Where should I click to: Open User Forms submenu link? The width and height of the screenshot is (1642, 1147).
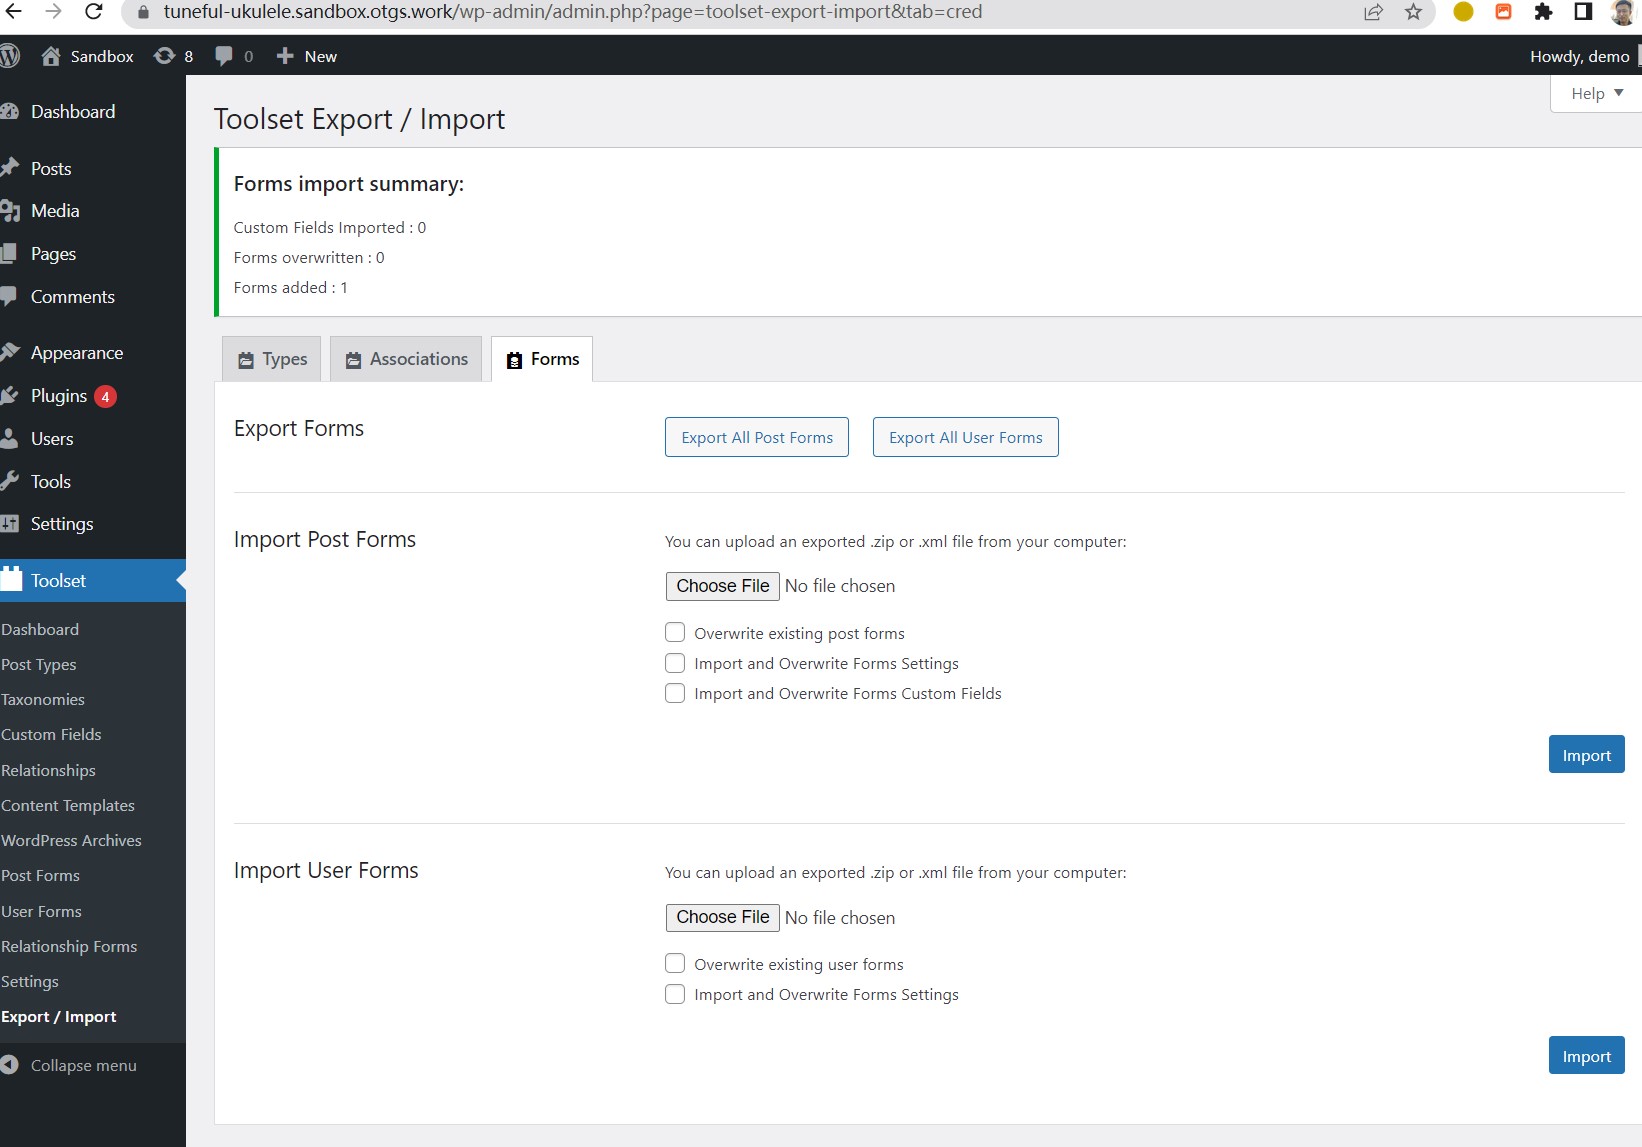tap(41, 911)
